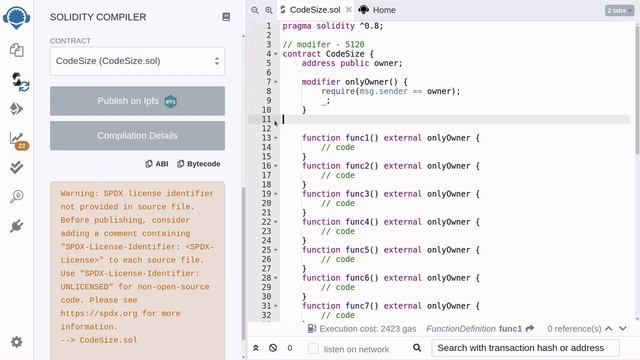This screenshot has width=640, height=360.
Task: Copy the ABI to clipboard
Action: [x=157, y=164]
